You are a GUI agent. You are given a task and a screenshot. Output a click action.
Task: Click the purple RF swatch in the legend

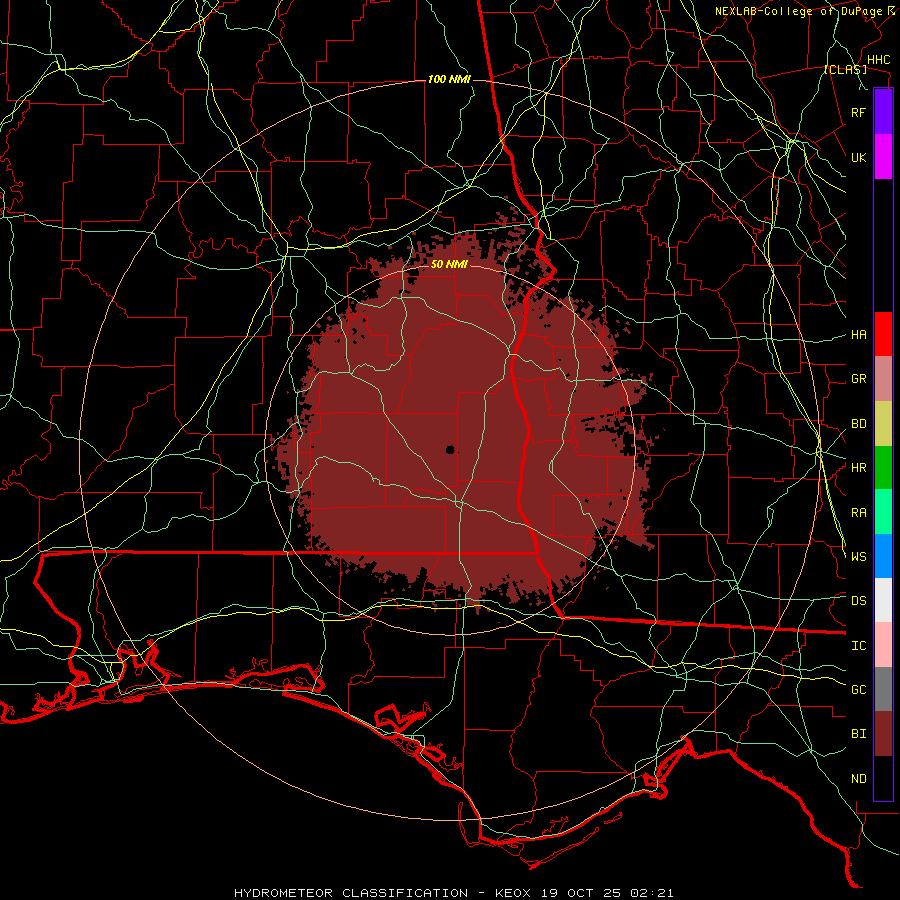point(883,112)
